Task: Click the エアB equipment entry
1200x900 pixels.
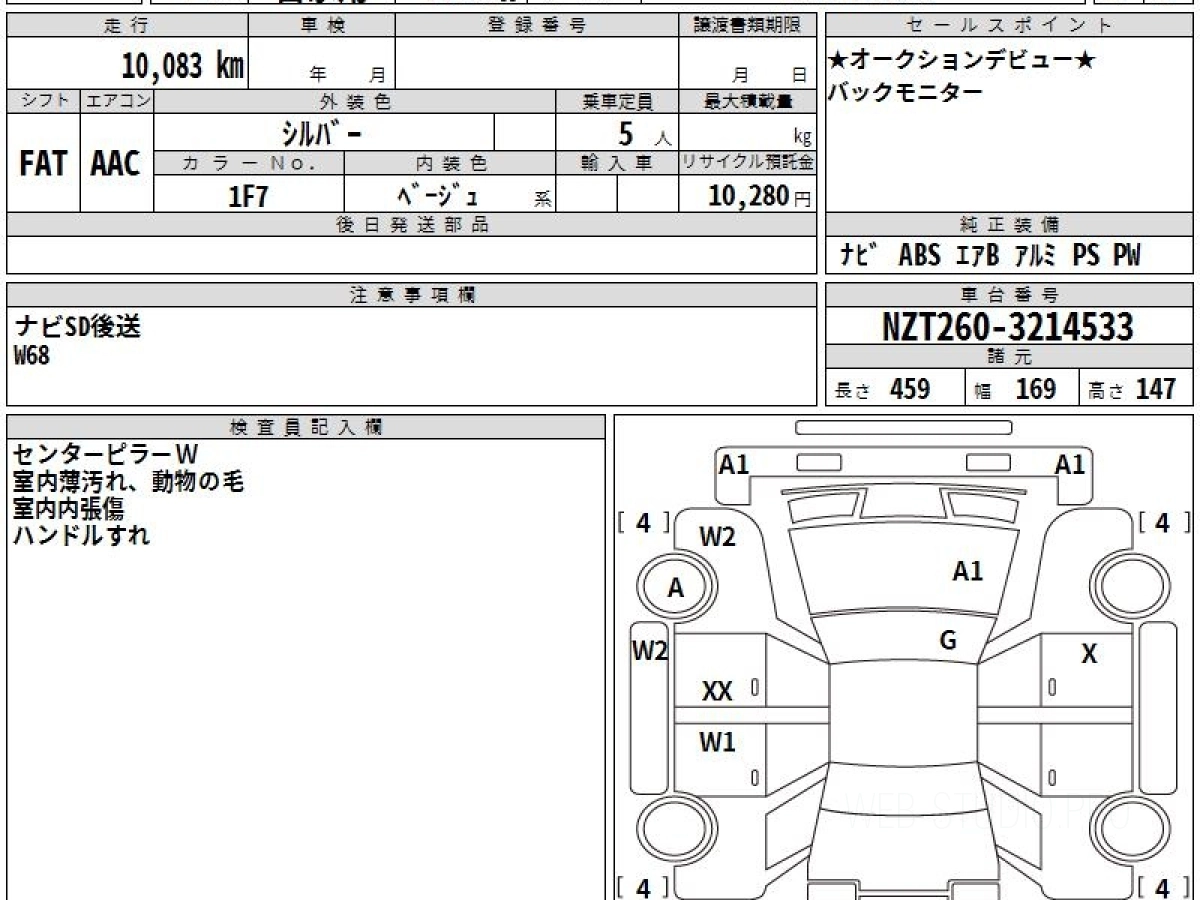Action: click(x=977, y=256)
